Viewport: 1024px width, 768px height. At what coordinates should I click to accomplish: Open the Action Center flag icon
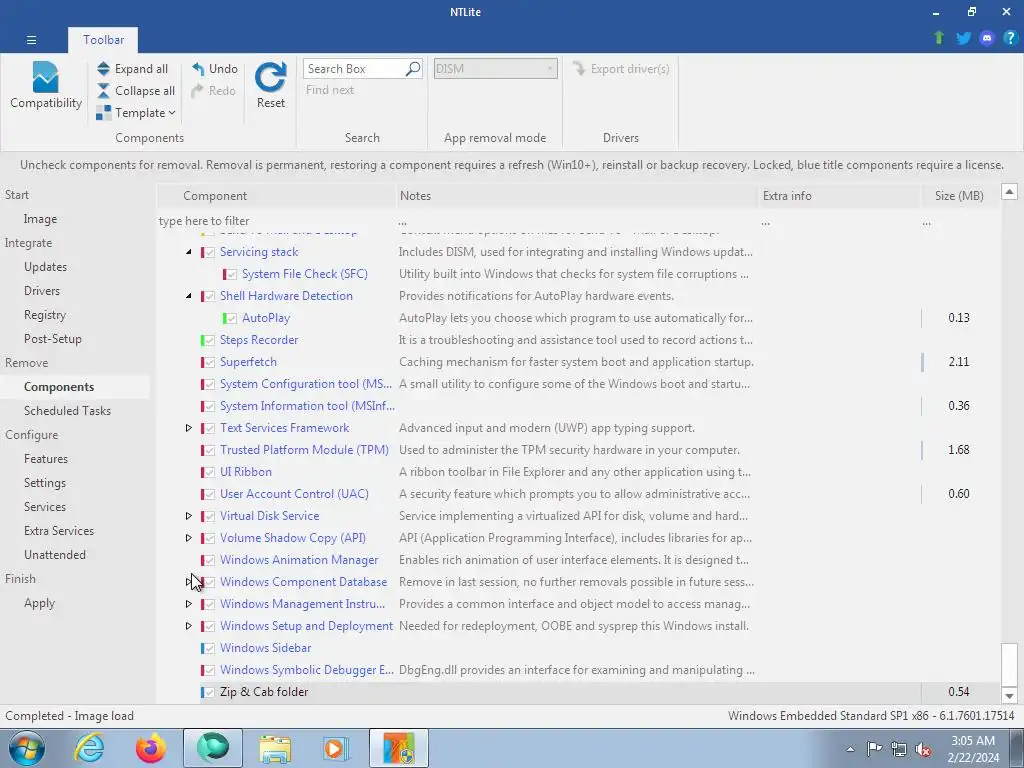coord(874,749)
